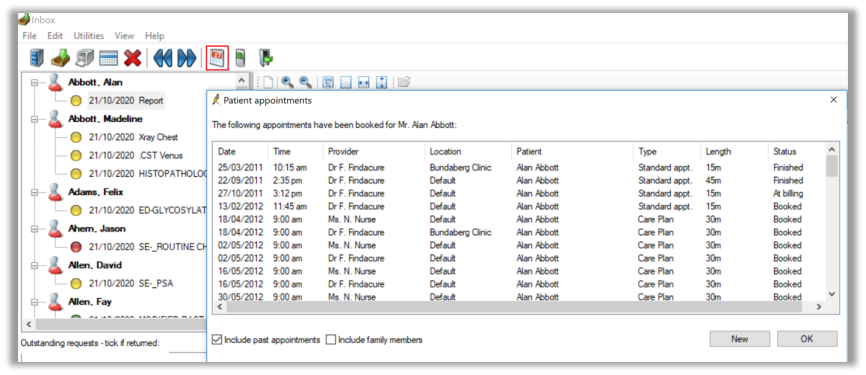
Task: Click the printer icon in Inbox toolbar
Action: [x=85, y=57]
